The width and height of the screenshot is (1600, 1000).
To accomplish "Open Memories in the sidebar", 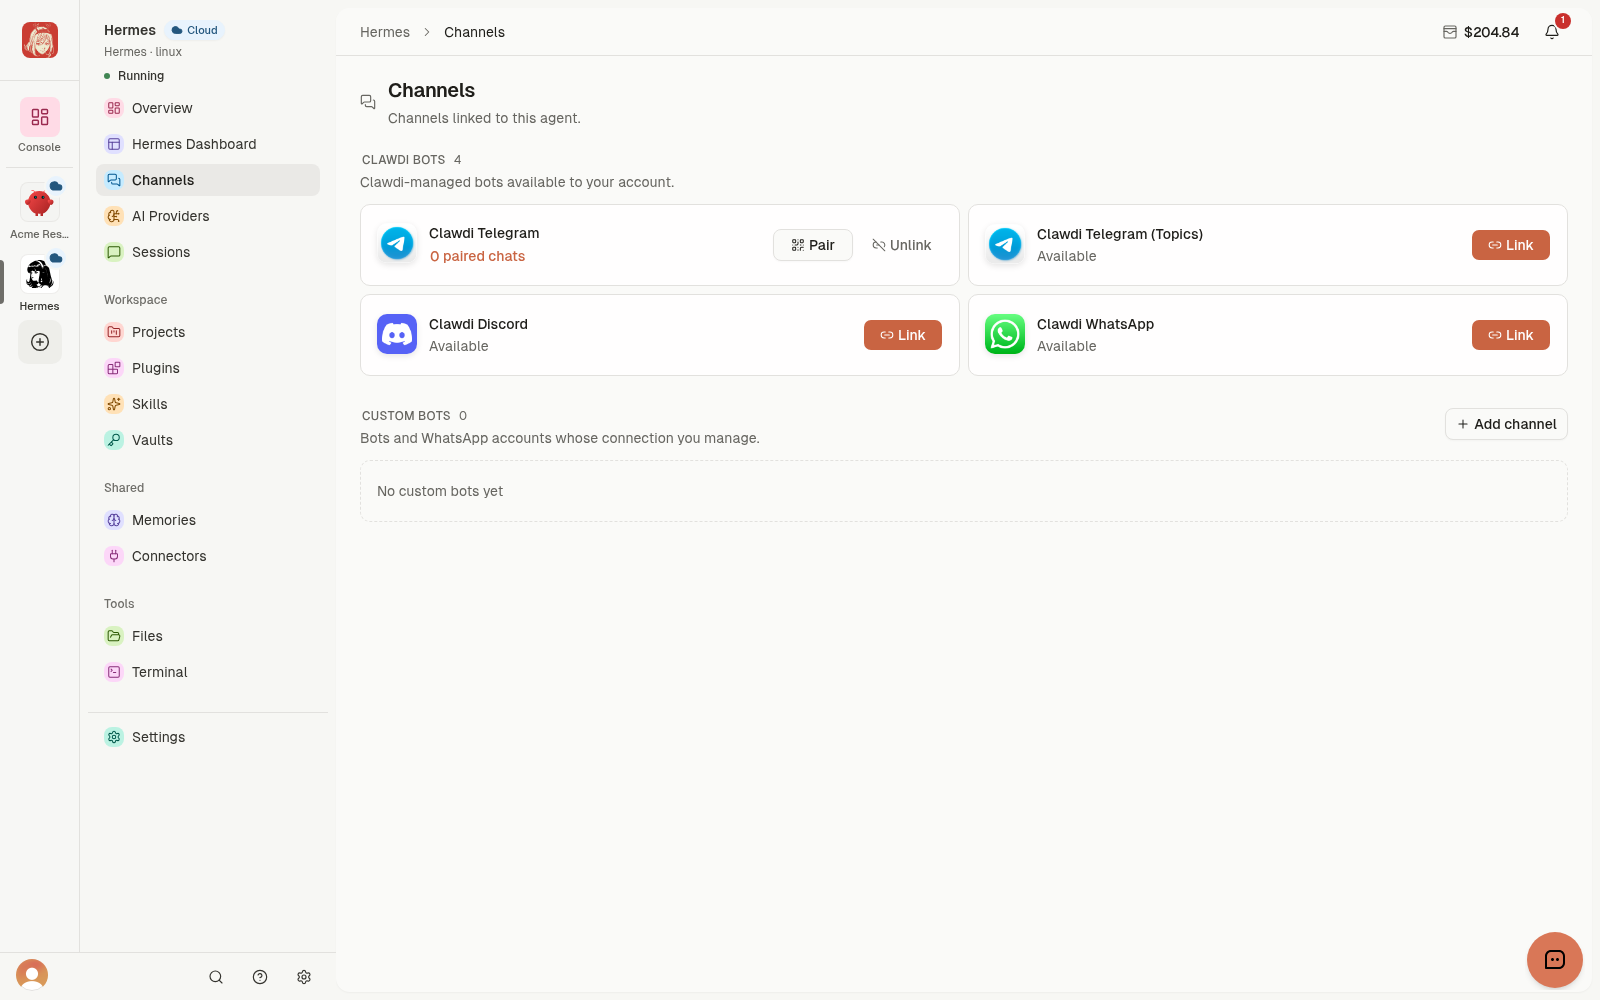I will tap(208, 520).
